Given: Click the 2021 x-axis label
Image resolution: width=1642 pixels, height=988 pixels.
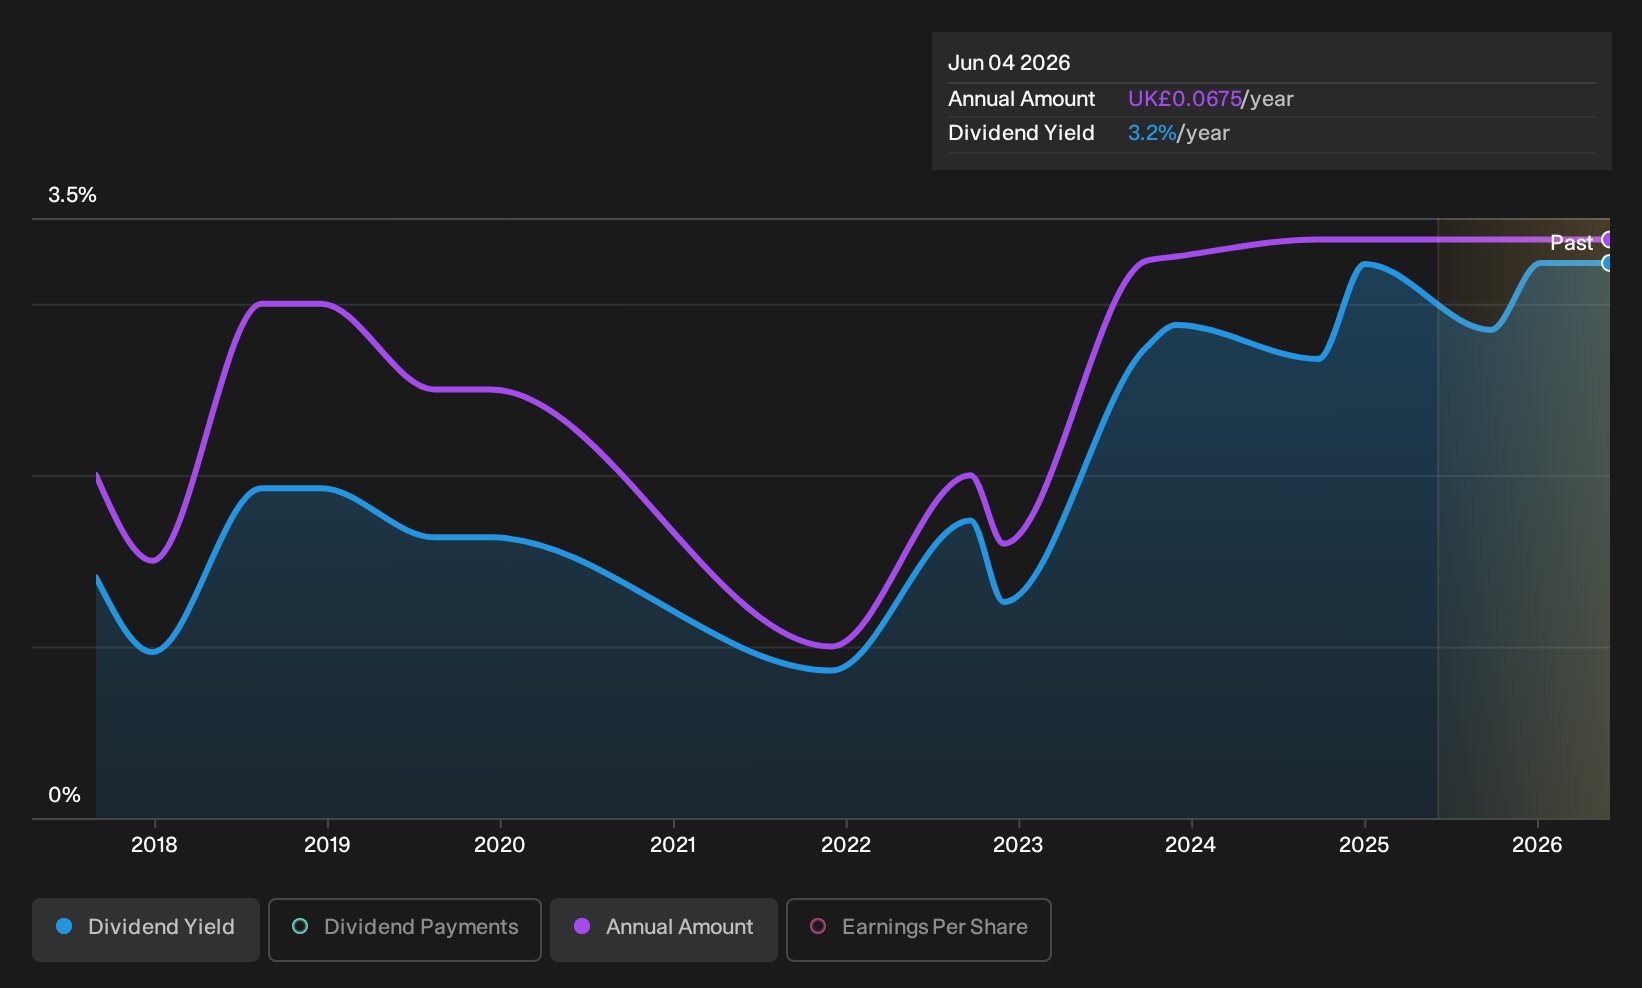Looking at the screenshot, I should [673, 845].
